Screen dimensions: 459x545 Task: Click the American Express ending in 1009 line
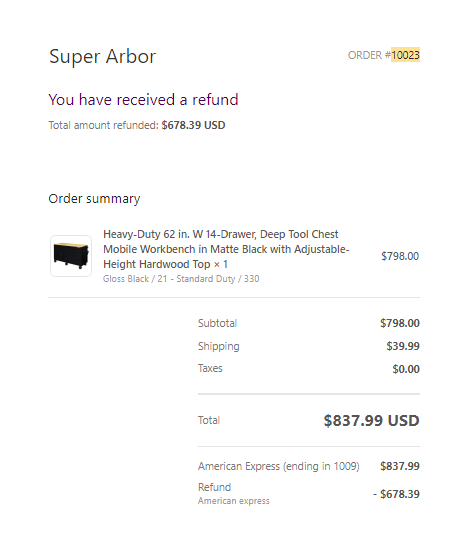tap(279, 466)
